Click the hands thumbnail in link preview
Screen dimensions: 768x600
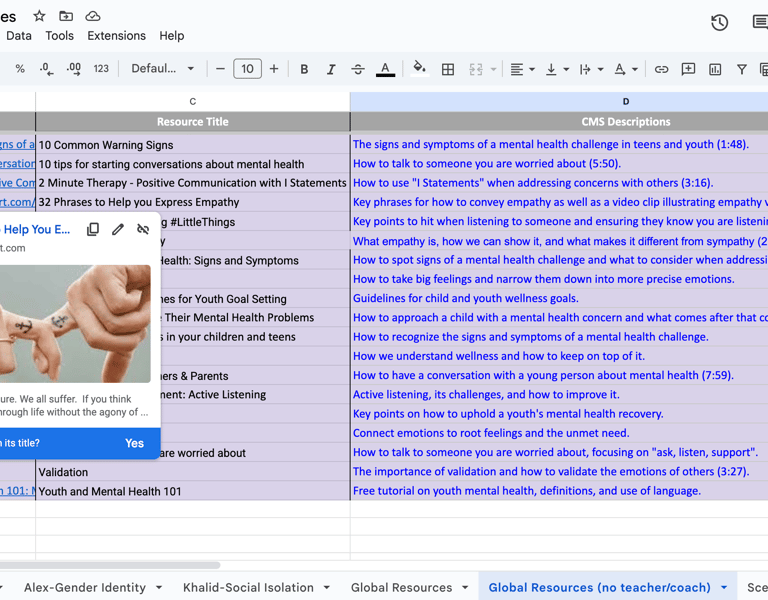point(75,324)
